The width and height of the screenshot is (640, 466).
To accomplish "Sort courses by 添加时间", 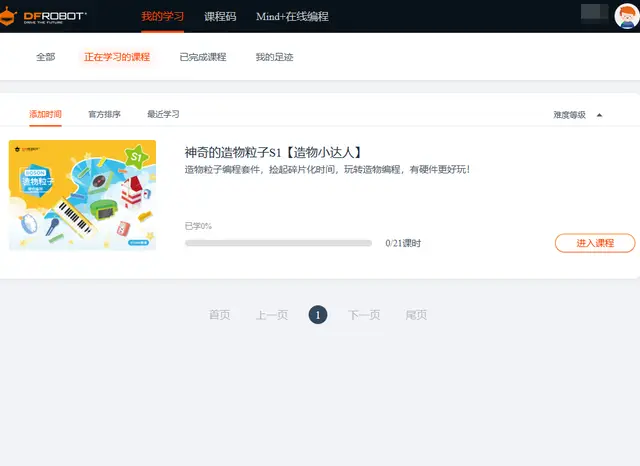I will pos(45,114).
